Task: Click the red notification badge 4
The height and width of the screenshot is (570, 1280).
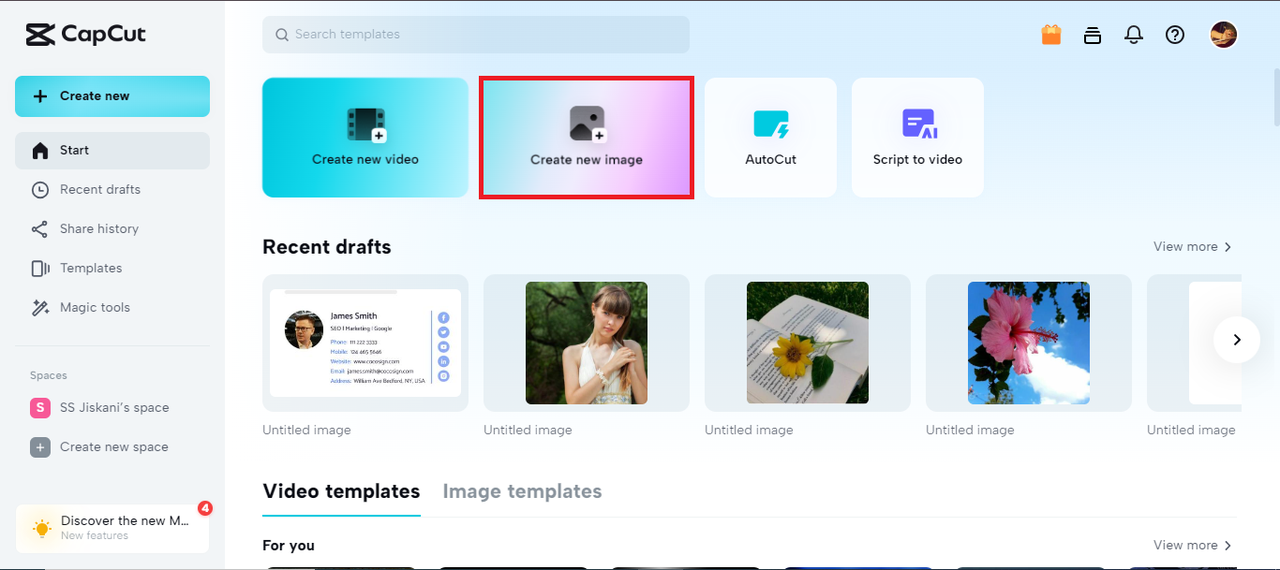Action: click(x=205, y=508)
